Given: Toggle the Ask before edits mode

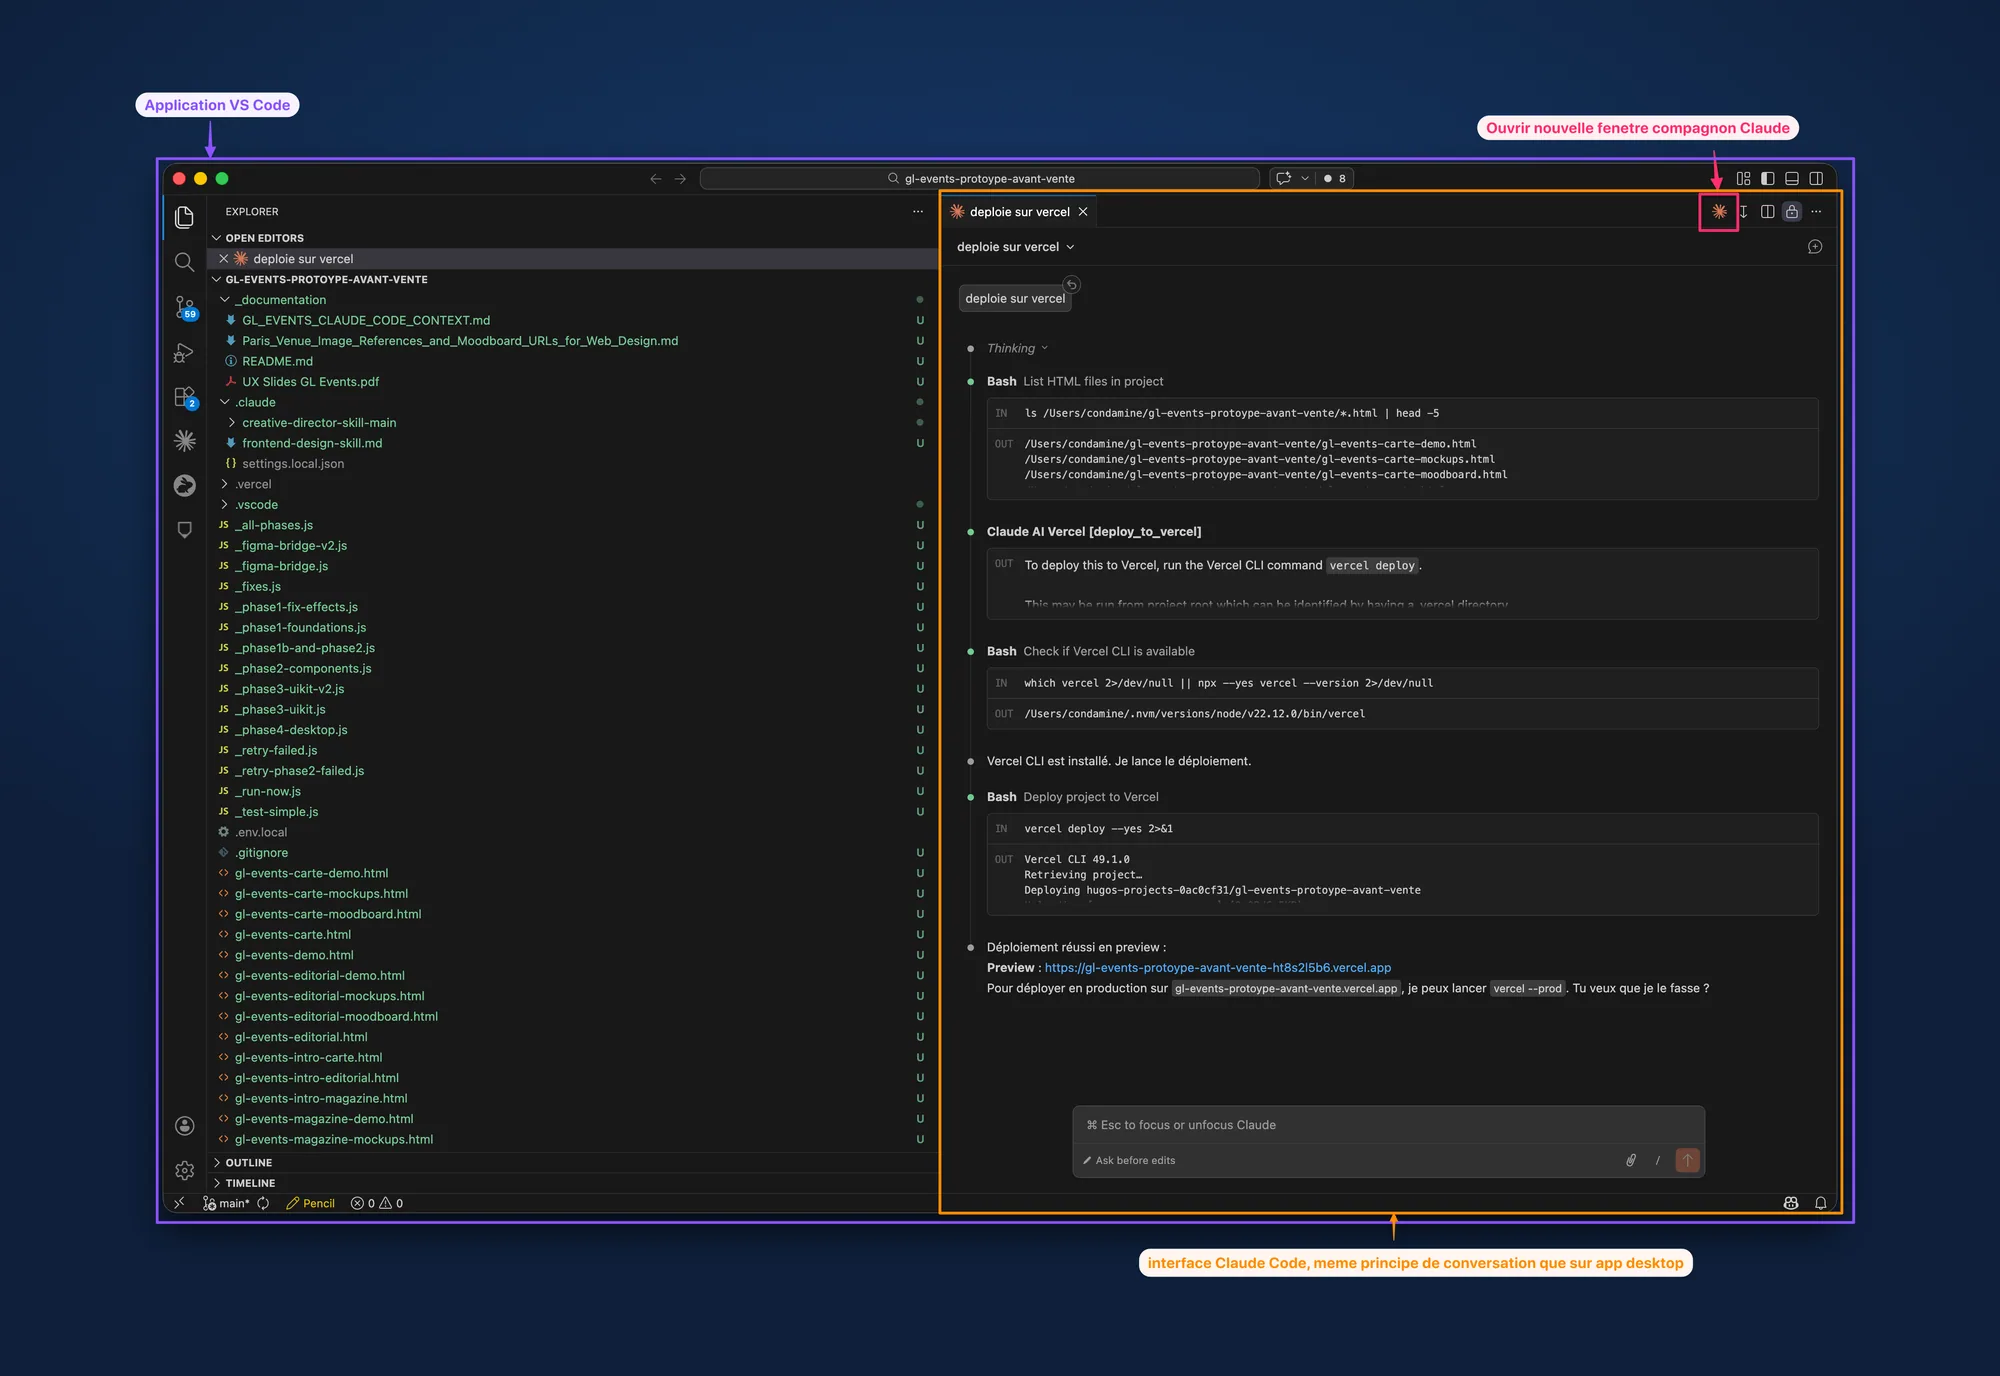Looking at the screenshot, I should pyautogui.click(x=1129, y=1161).
